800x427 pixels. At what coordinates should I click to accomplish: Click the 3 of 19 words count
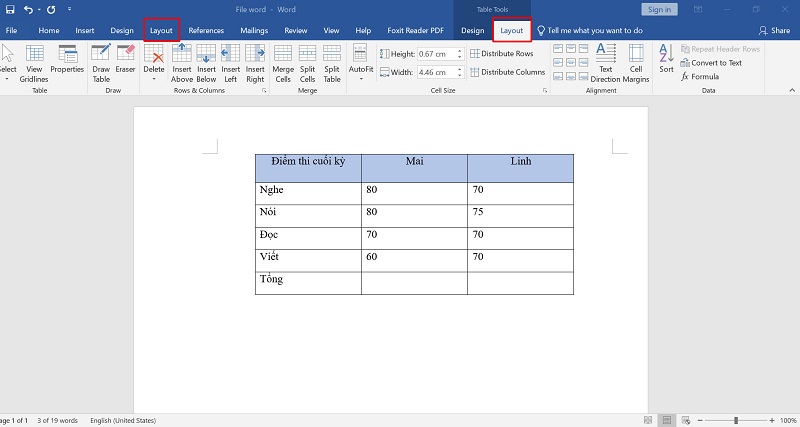pyautogui.click(x=57, y=420)
